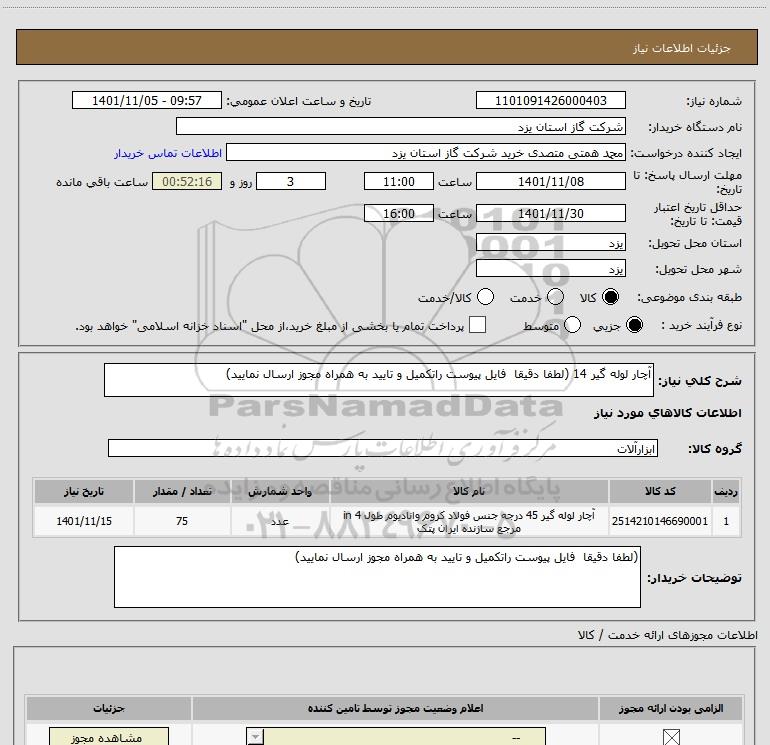Open اطلاعات تماس خریدار link
The height and width of the screenshot is (745, 770).
pos(168,153)
